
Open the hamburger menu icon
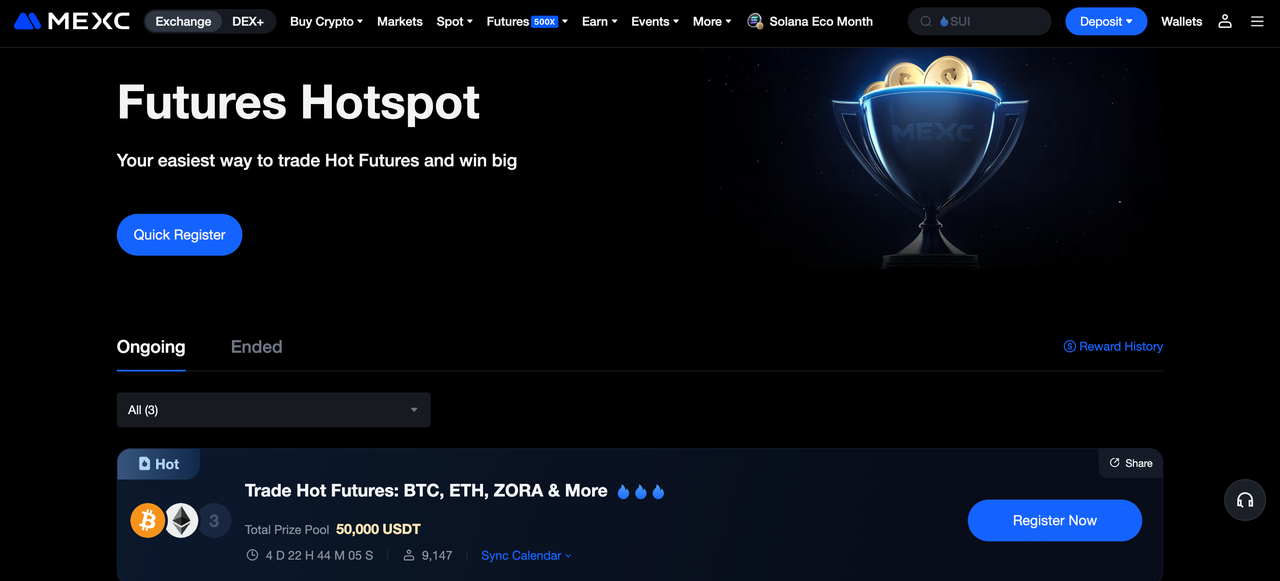click(x=1257, y=21)
